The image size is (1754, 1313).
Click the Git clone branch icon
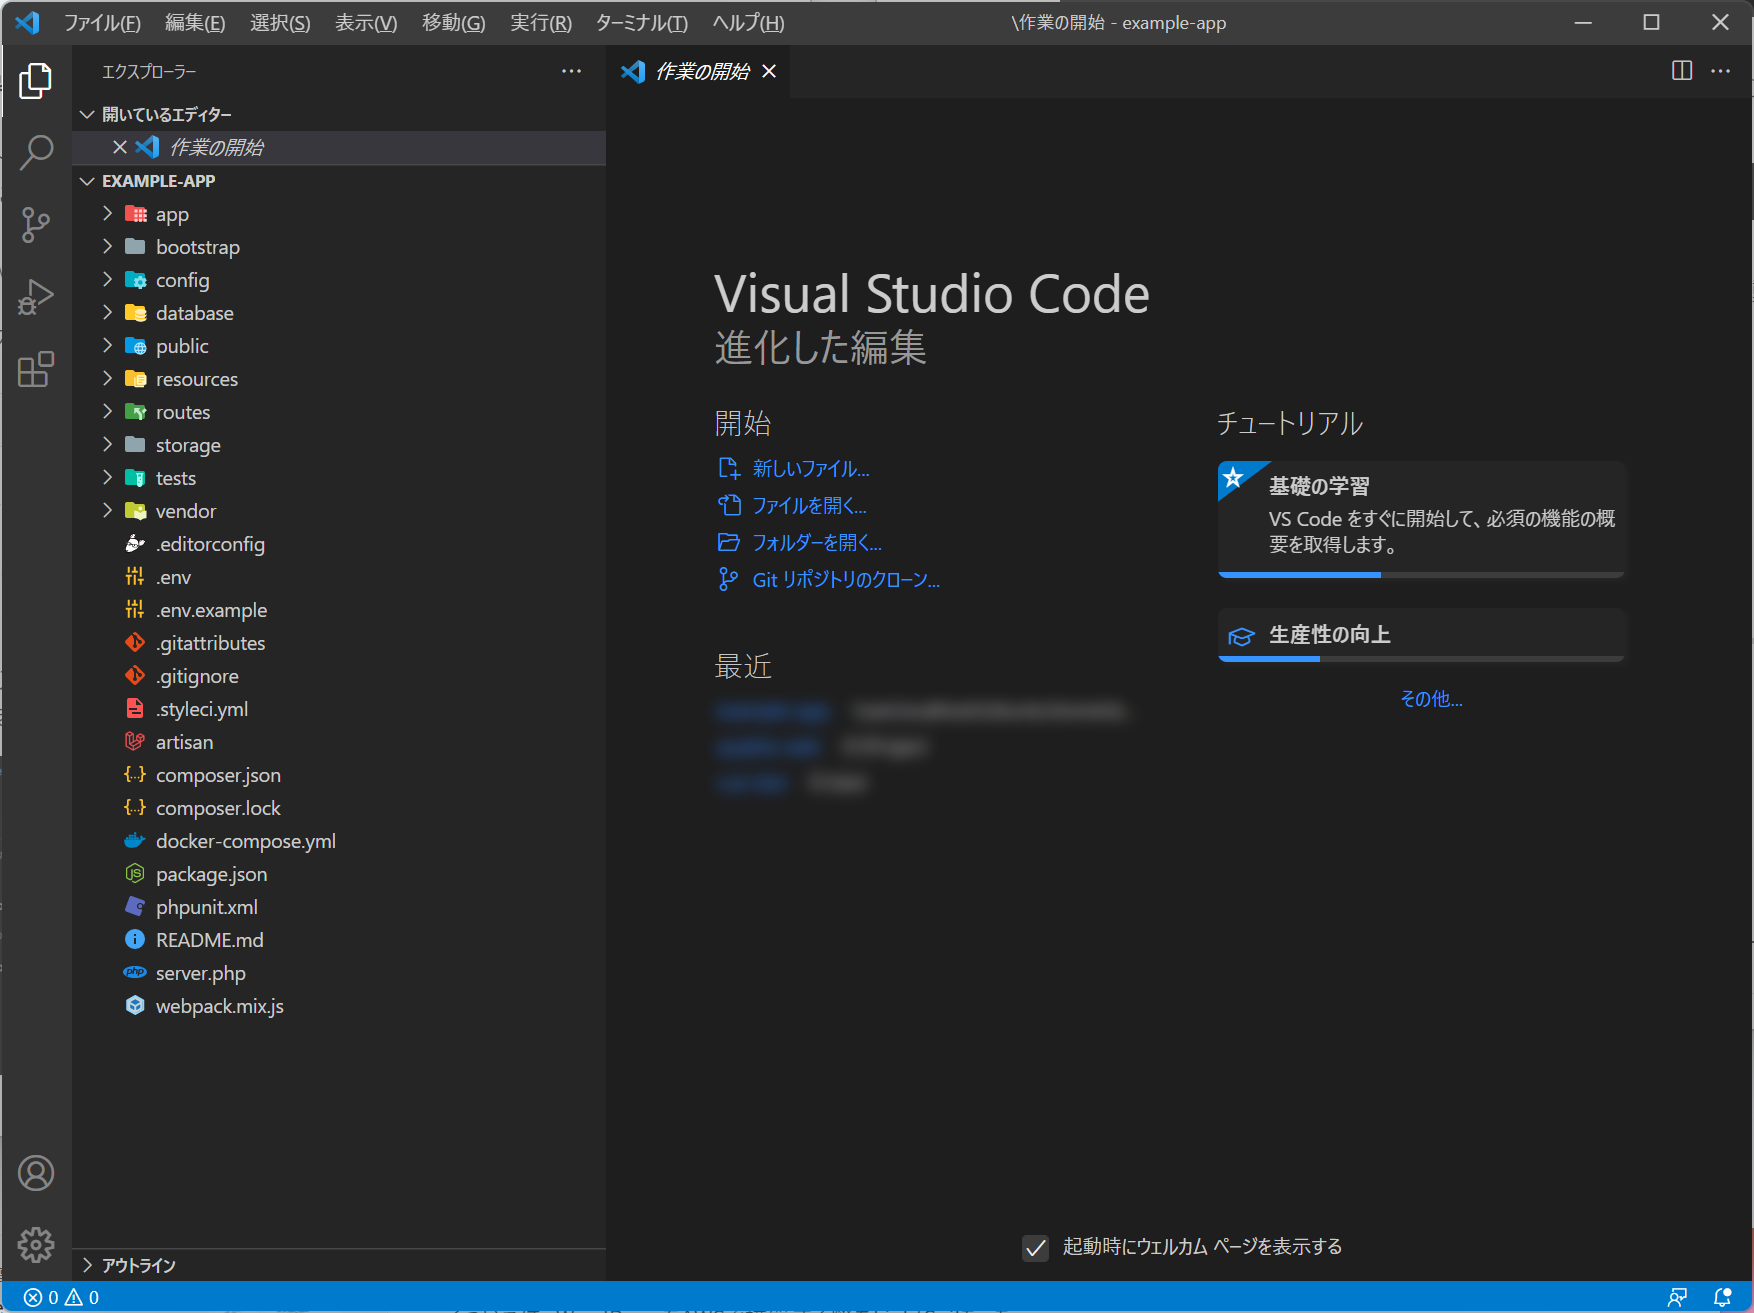(729, 579)
